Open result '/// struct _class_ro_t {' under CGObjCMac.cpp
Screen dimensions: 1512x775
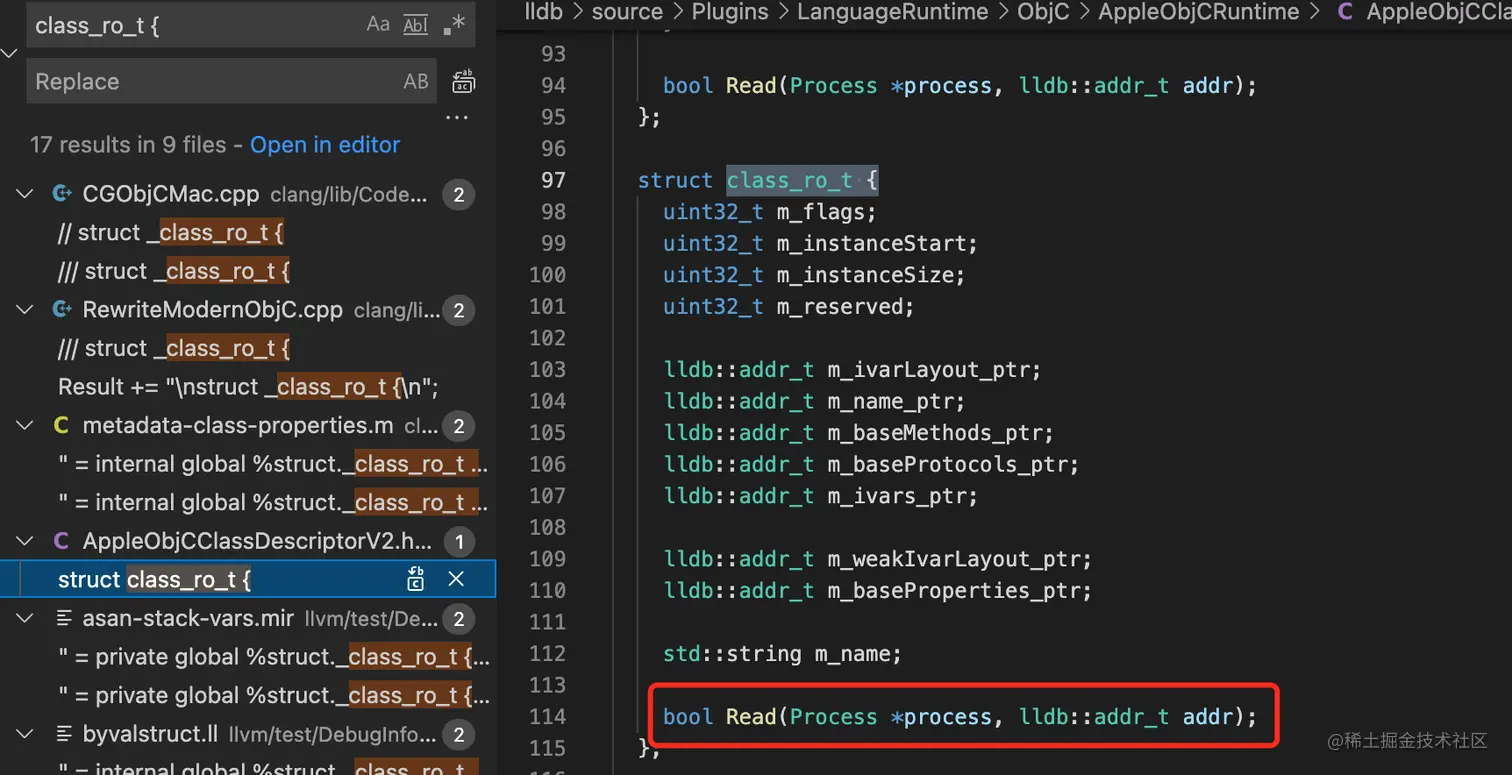pos(174,271)
